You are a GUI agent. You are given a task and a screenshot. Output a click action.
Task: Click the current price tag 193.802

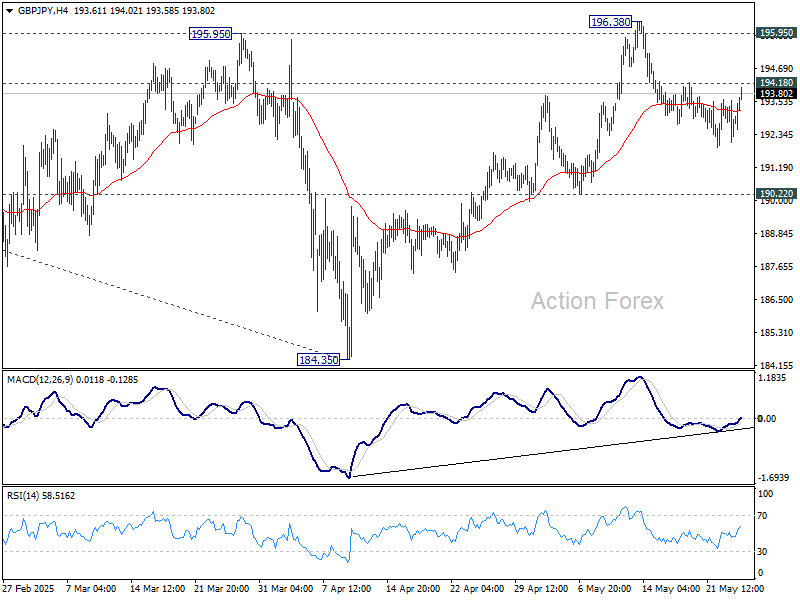click(x=776, y=93)
